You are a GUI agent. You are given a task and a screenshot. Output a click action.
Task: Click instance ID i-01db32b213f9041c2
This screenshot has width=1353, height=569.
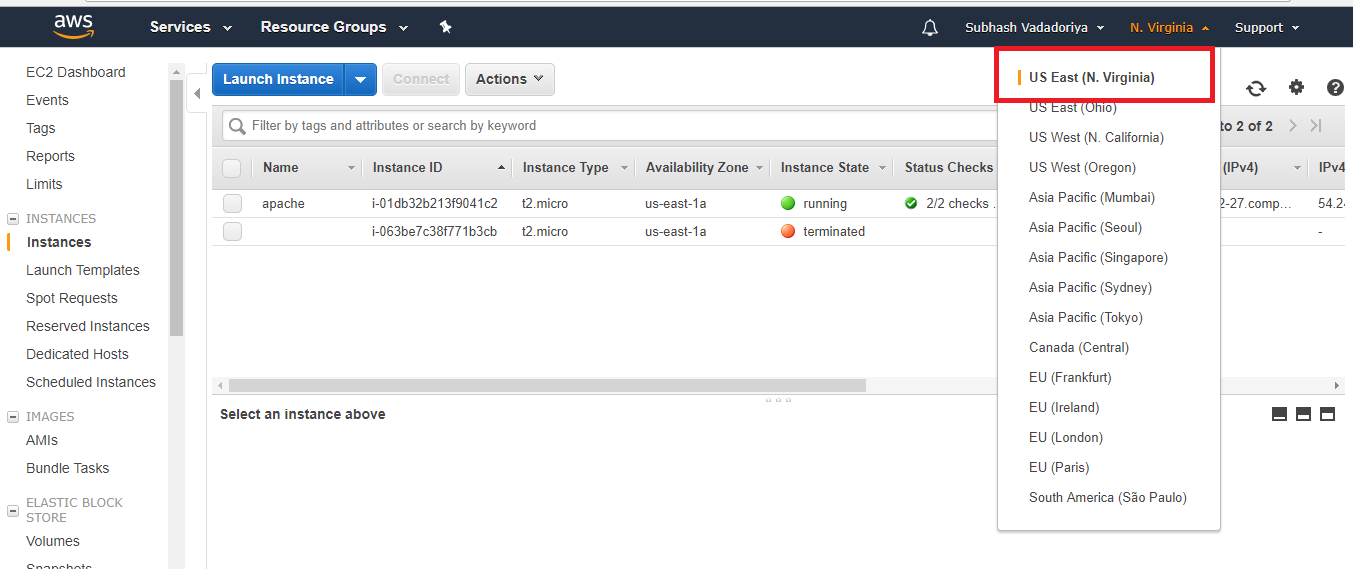(x=435, y=203)
